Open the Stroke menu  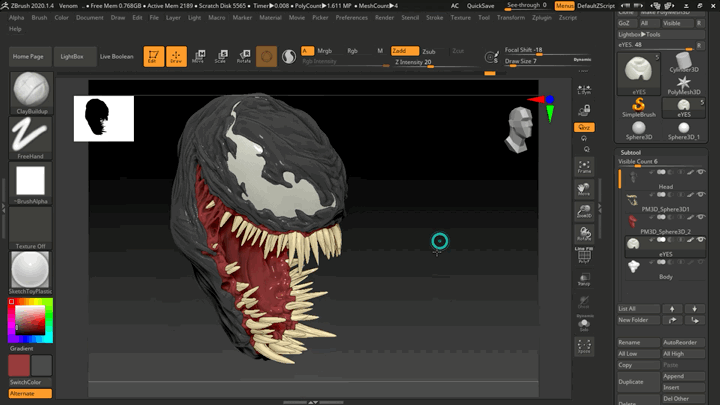pos(434,17)
